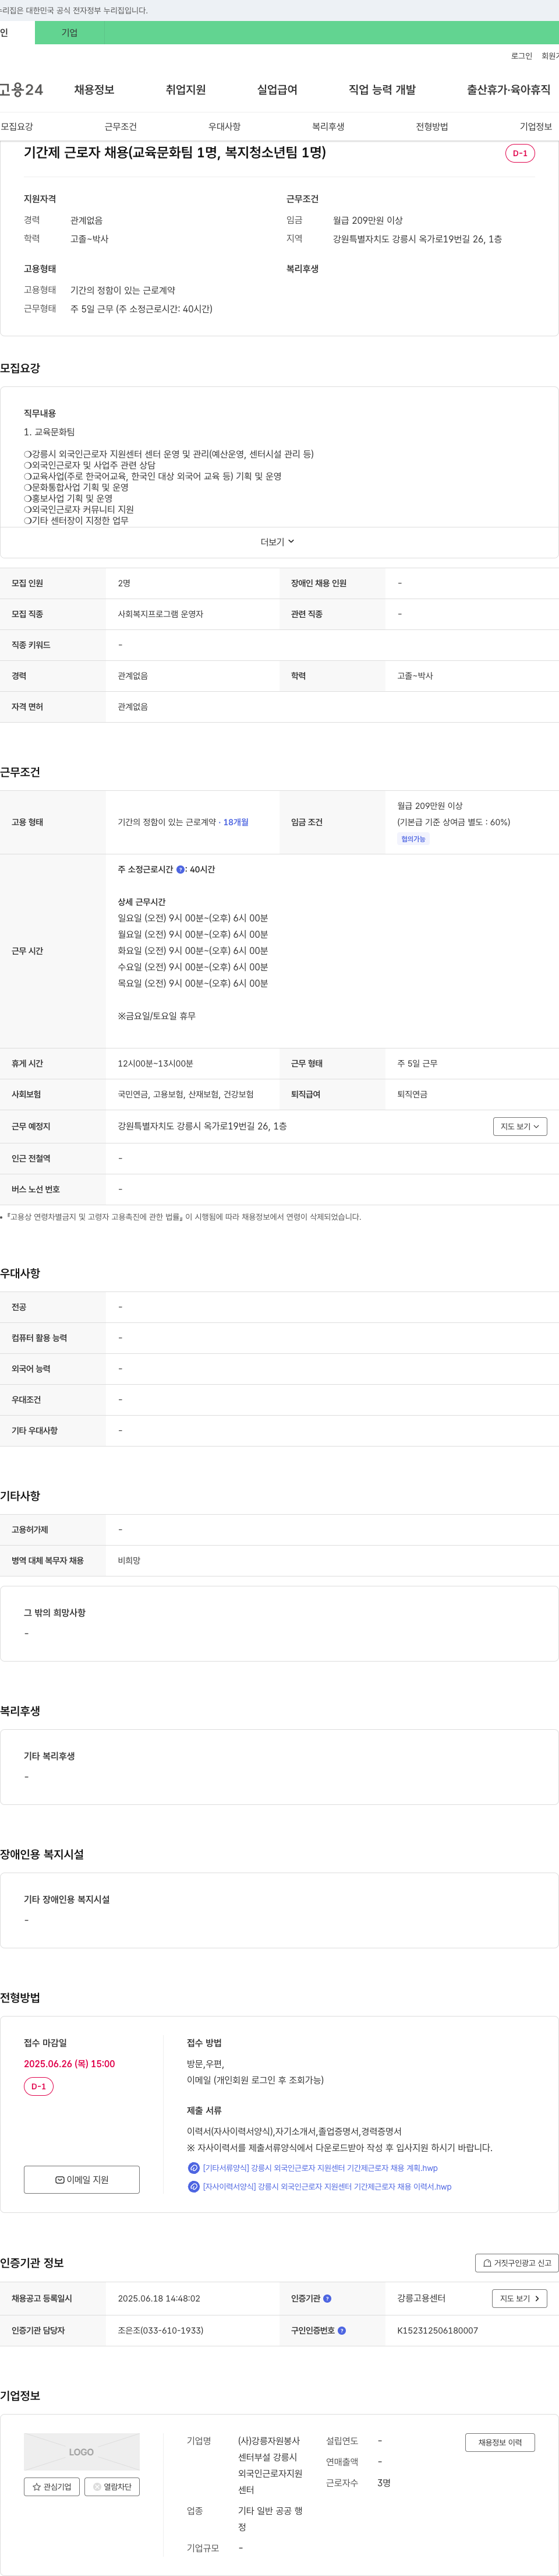Click the attachment icon of 채용 계획.hwp
The height and width of the screenshot is (2576, 559).
(x=194, y=2168)
